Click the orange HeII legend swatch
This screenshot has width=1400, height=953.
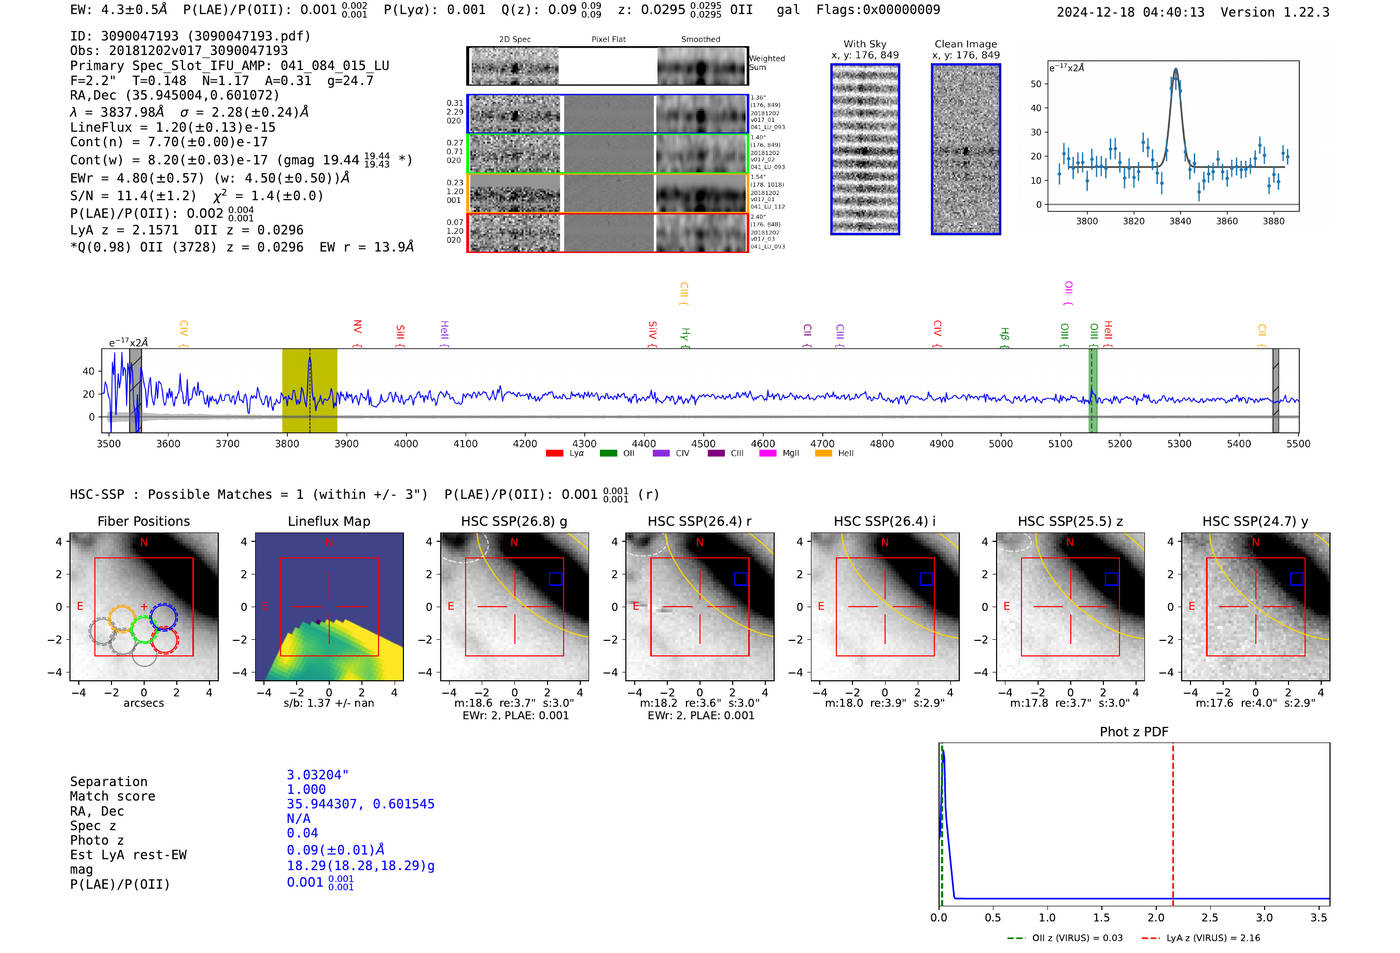823,453
